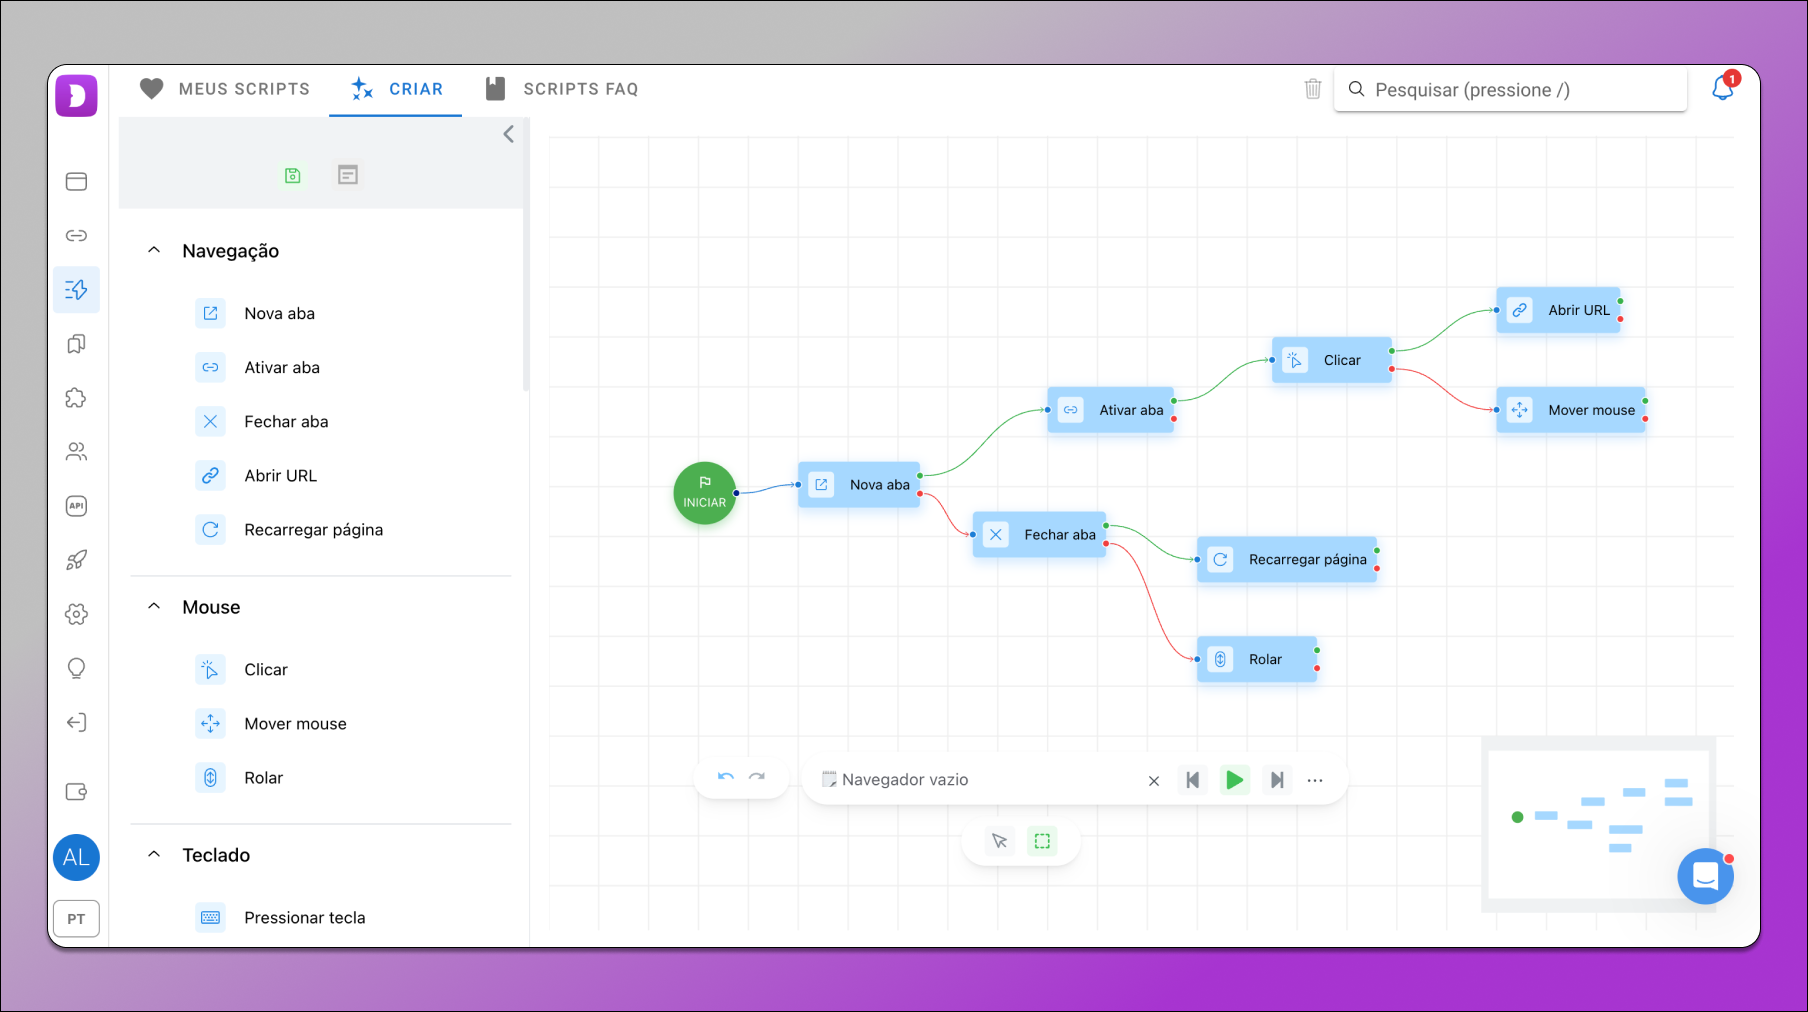Image resolution: width=1808 pixels, height=1012 pixels.
Task: Focus the Pesquisar search field
Action: [1510, 90]
